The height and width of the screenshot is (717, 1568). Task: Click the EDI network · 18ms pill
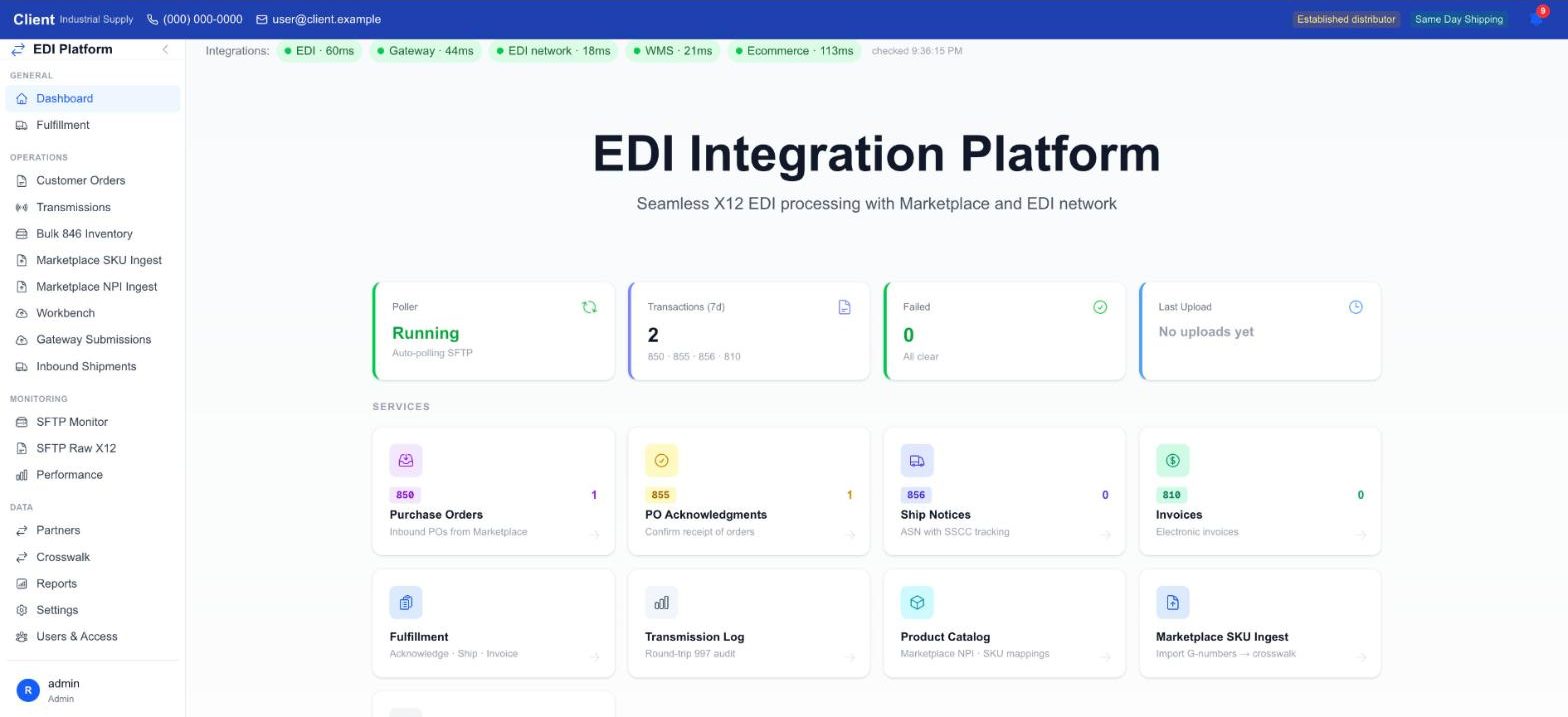(x=553, y=51)
